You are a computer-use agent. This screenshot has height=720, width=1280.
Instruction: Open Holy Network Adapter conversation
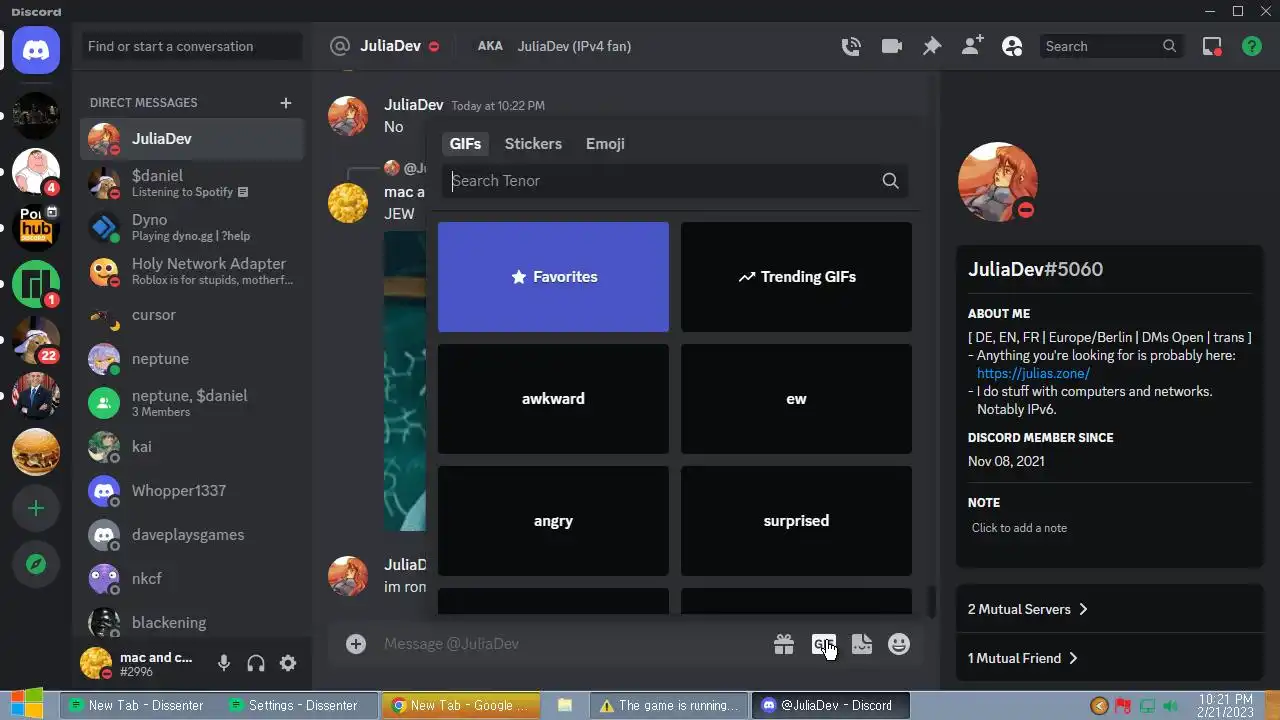click(192, 271)
